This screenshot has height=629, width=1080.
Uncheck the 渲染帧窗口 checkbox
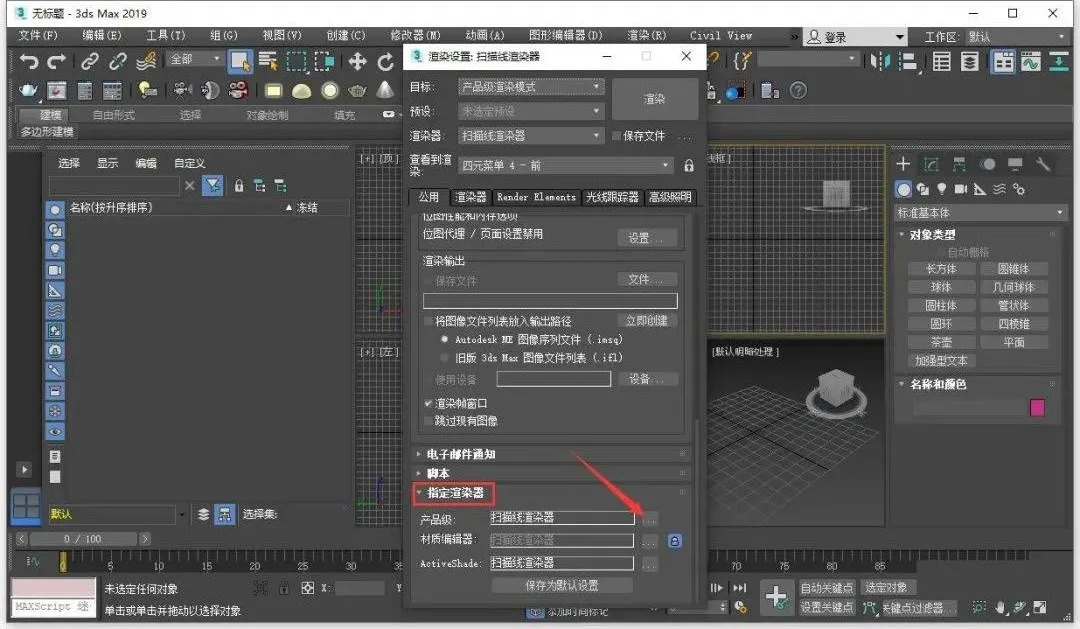[428, 403]
